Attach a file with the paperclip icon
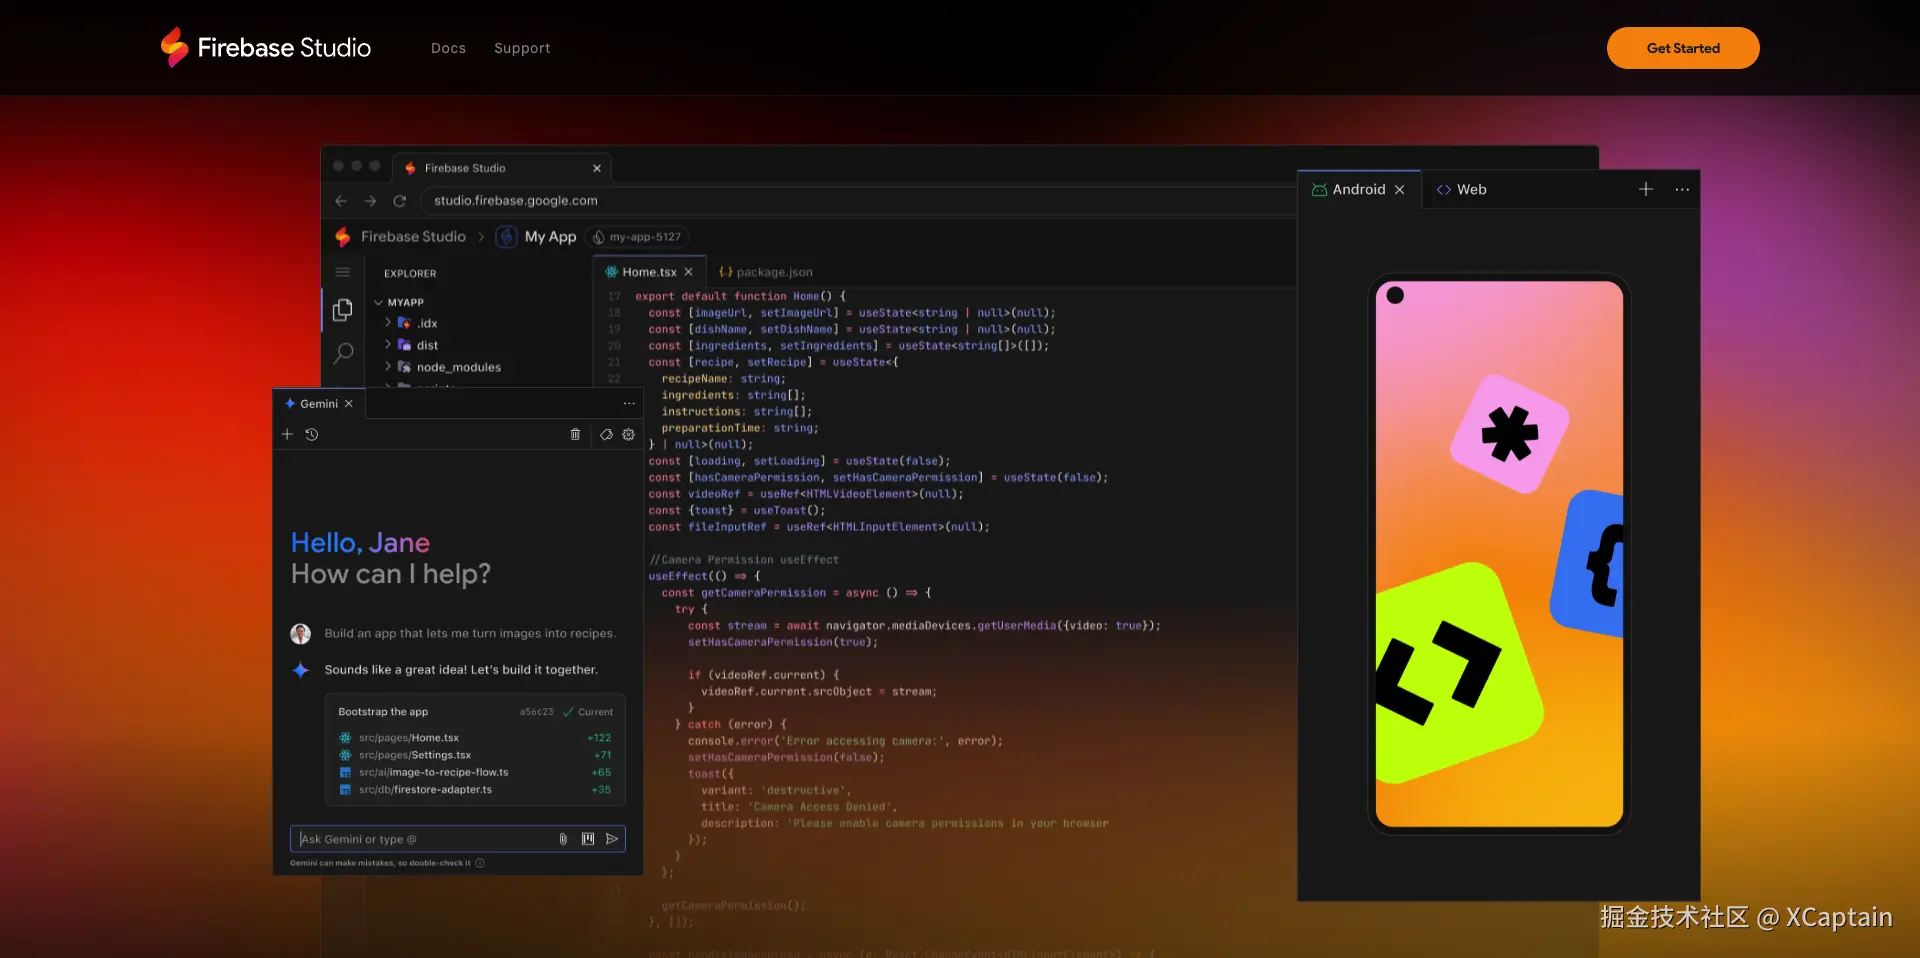 coord(563,839)
